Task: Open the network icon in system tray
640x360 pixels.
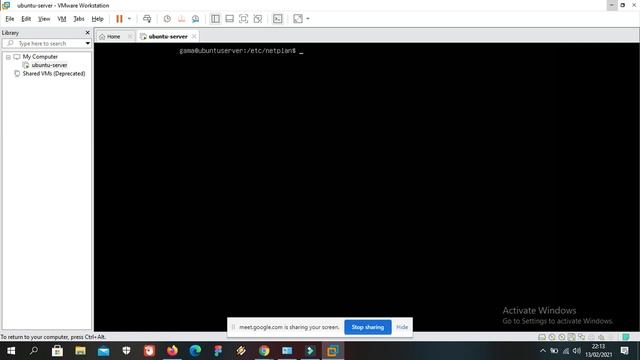Action: coord(566,351)
